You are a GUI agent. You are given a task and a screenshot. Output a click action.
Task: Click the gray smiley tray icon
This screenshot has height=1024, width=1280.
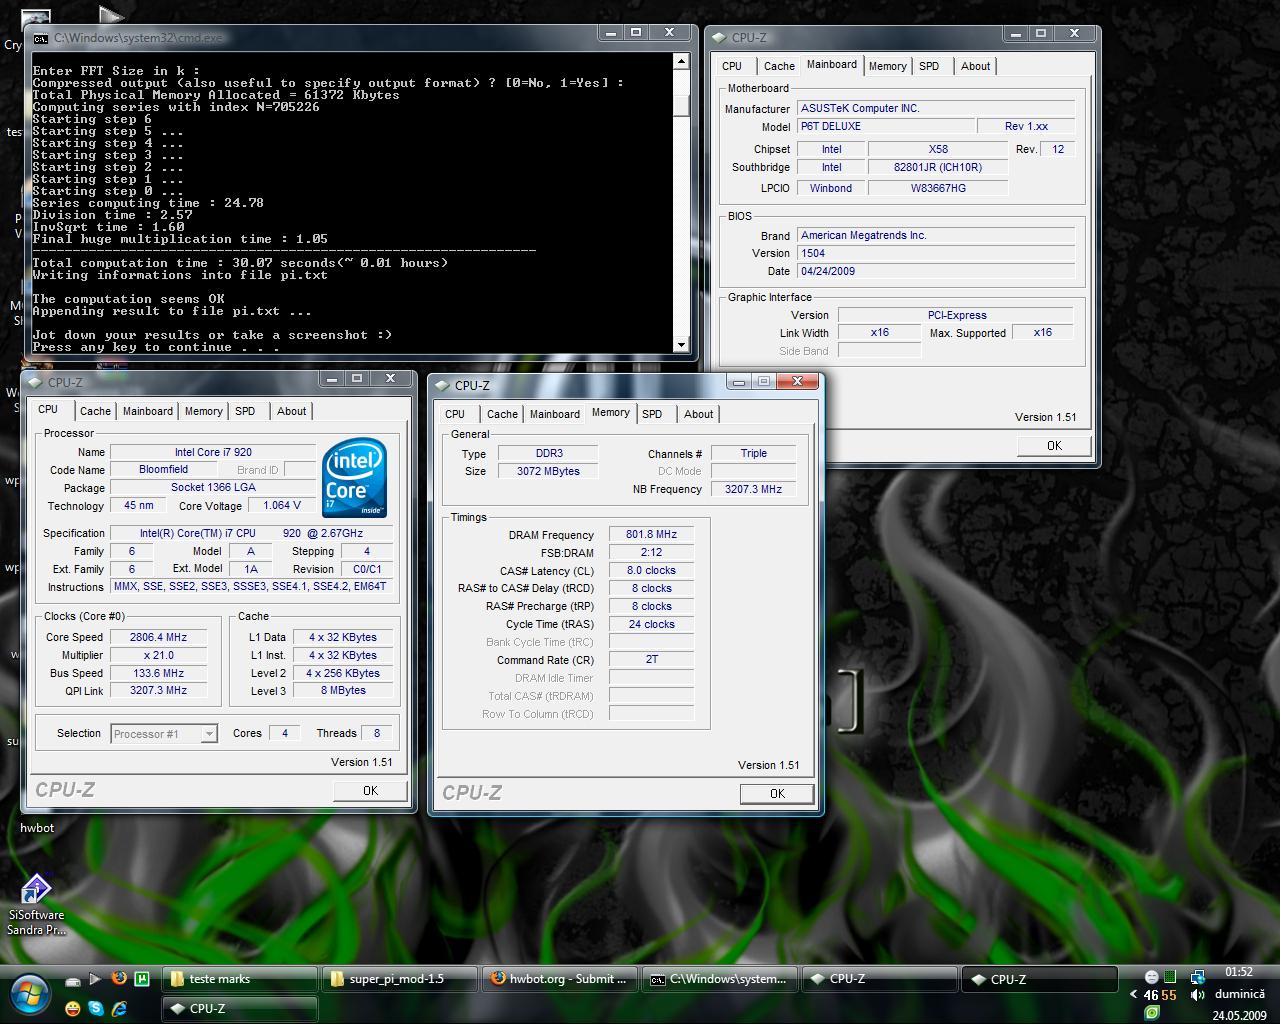(x=1151, y=977)
